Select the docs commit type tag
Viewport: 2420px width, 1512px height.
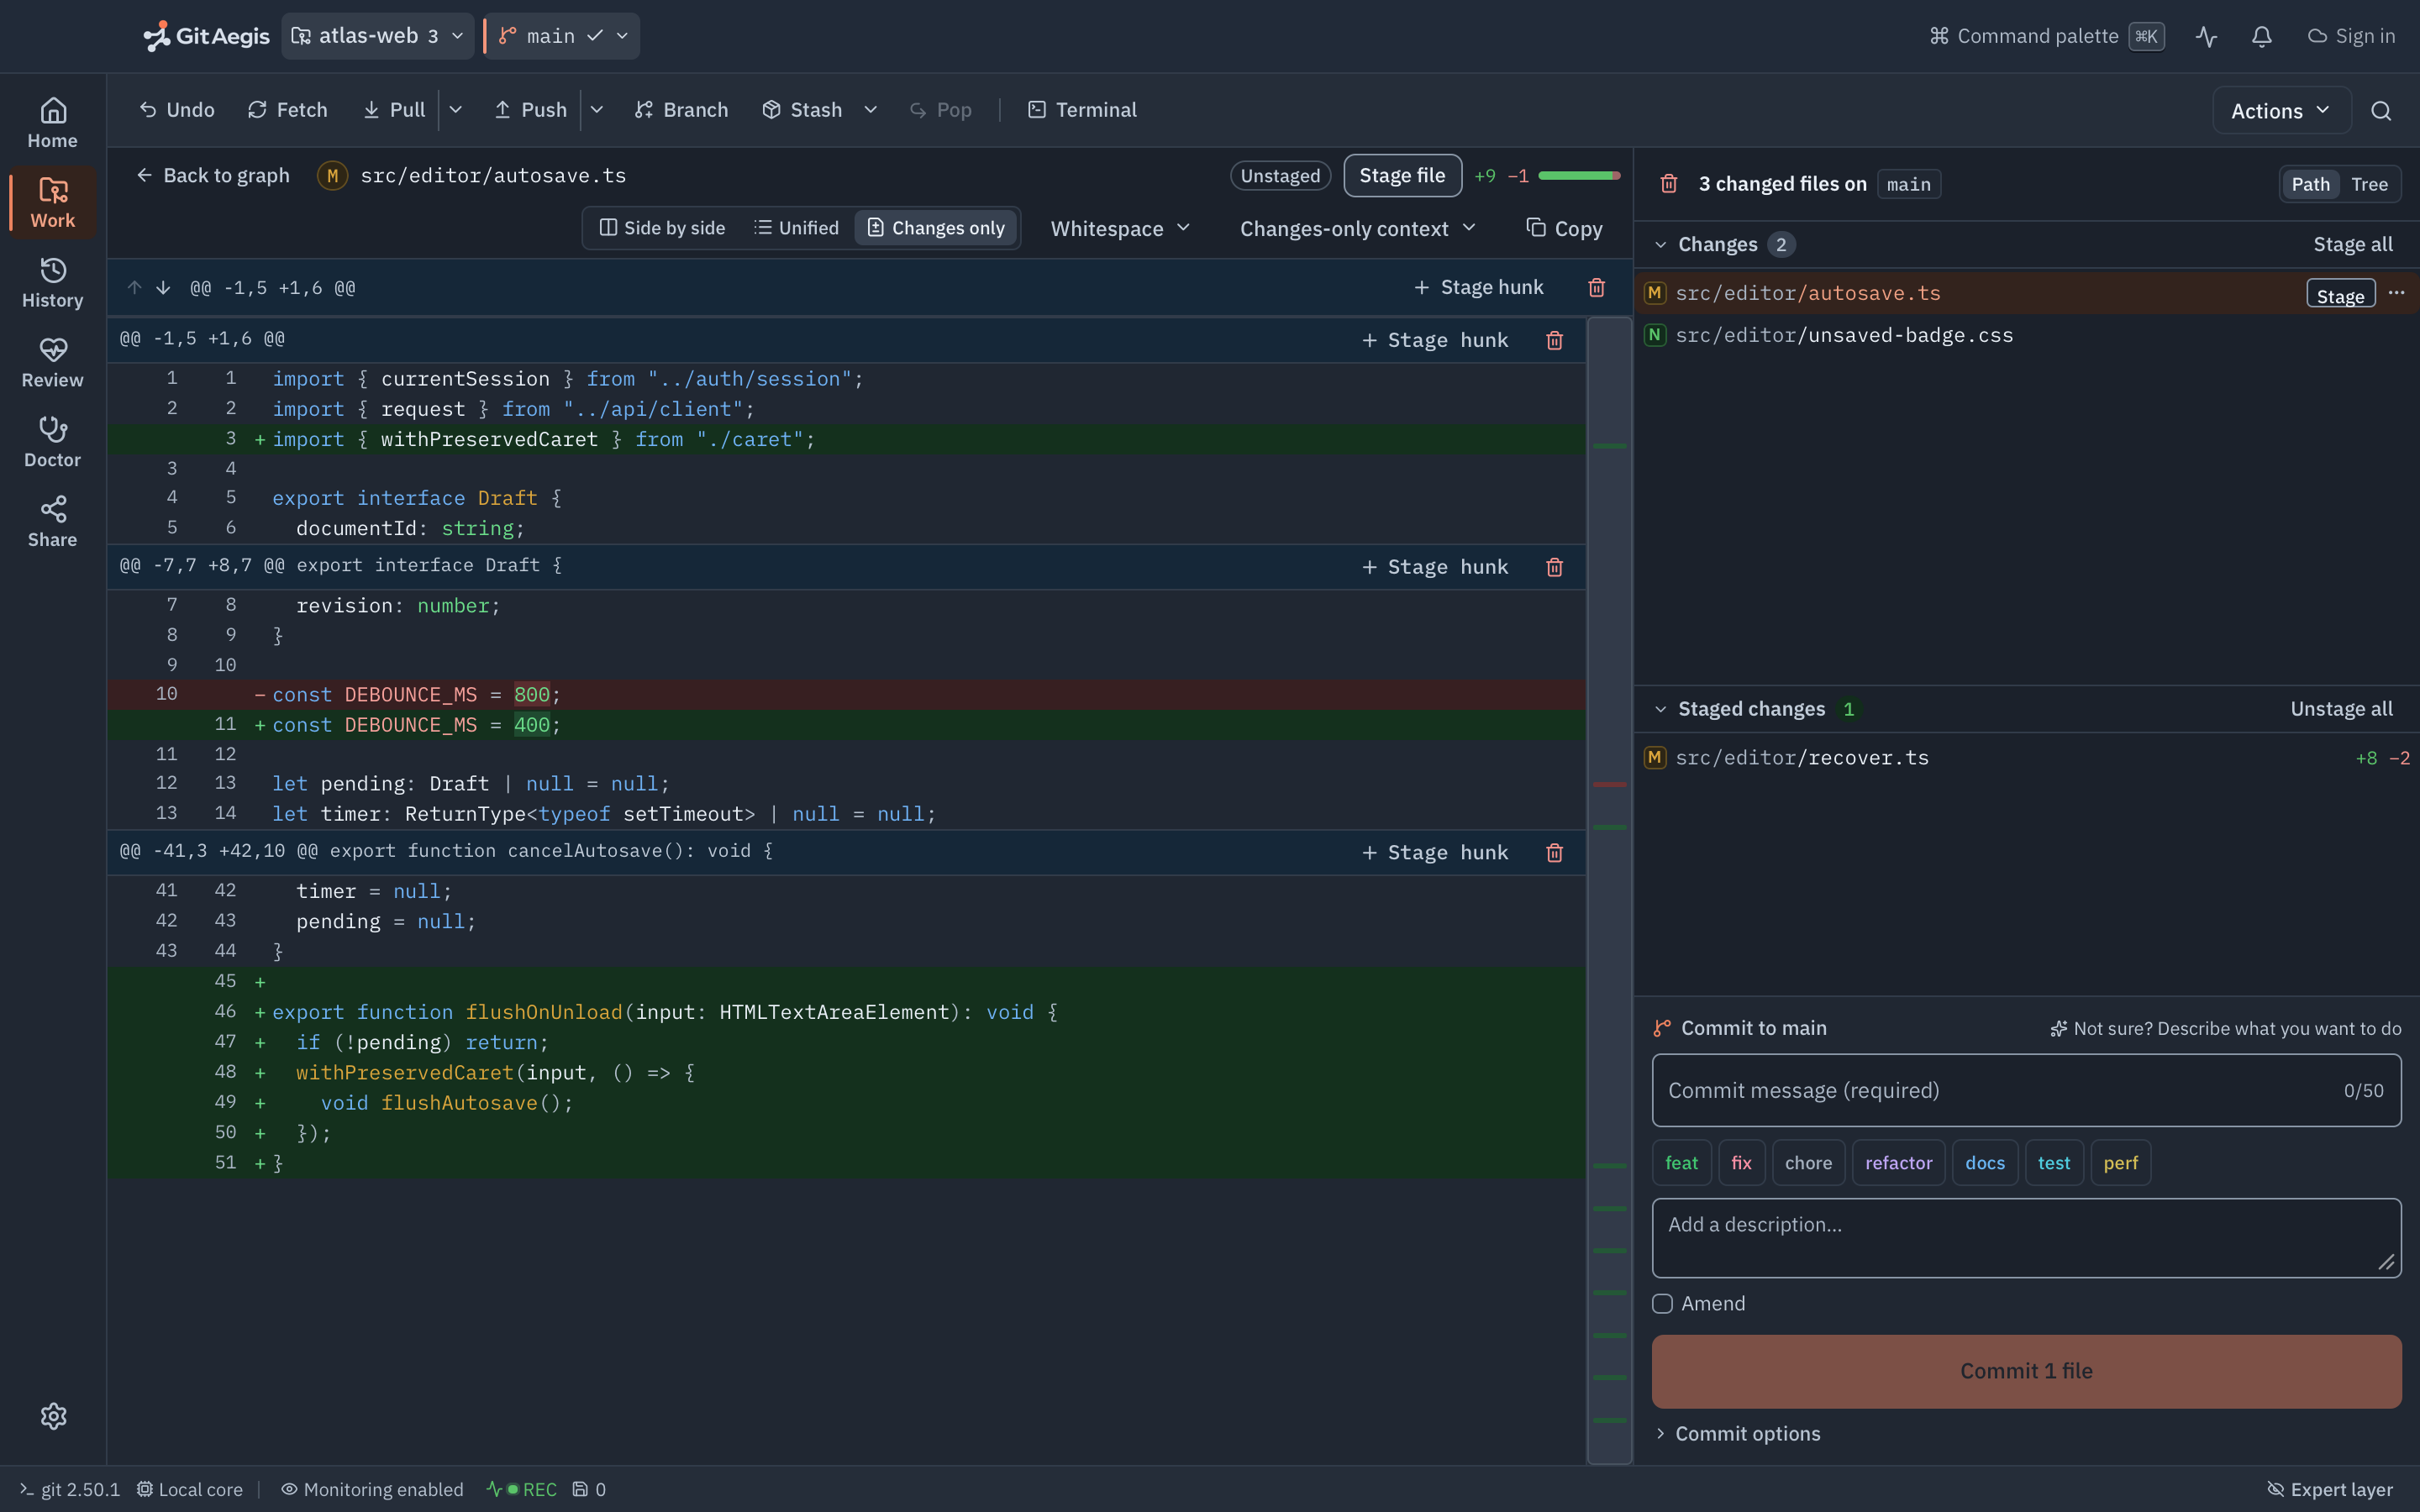pyautogui.click(x=1985, y=1163)
